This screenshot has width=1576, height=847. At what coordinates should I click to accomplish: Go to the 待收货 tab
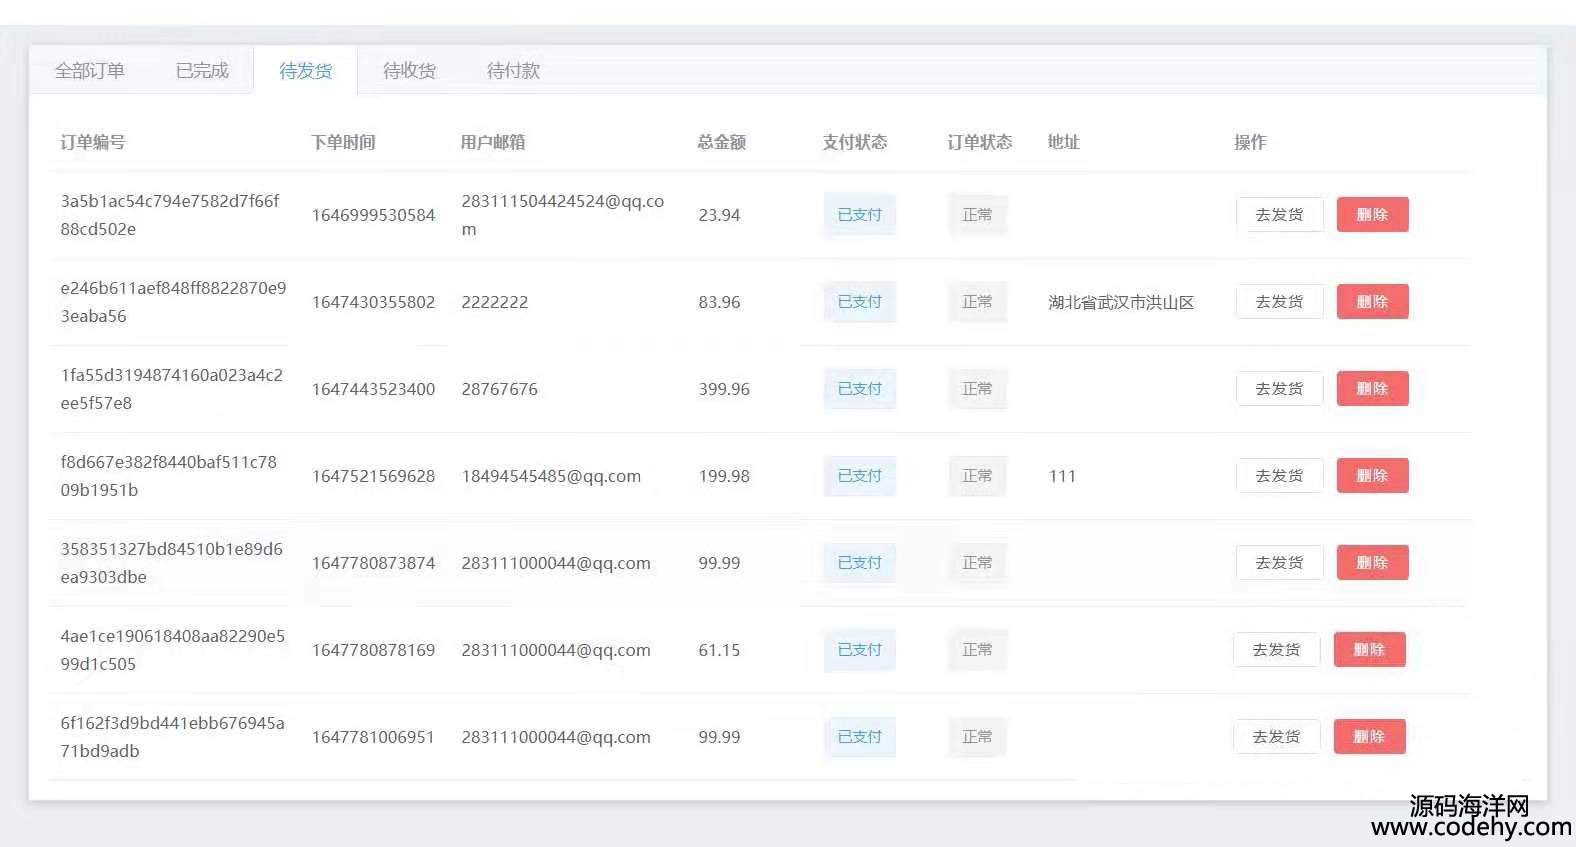[x=409, y=71]
